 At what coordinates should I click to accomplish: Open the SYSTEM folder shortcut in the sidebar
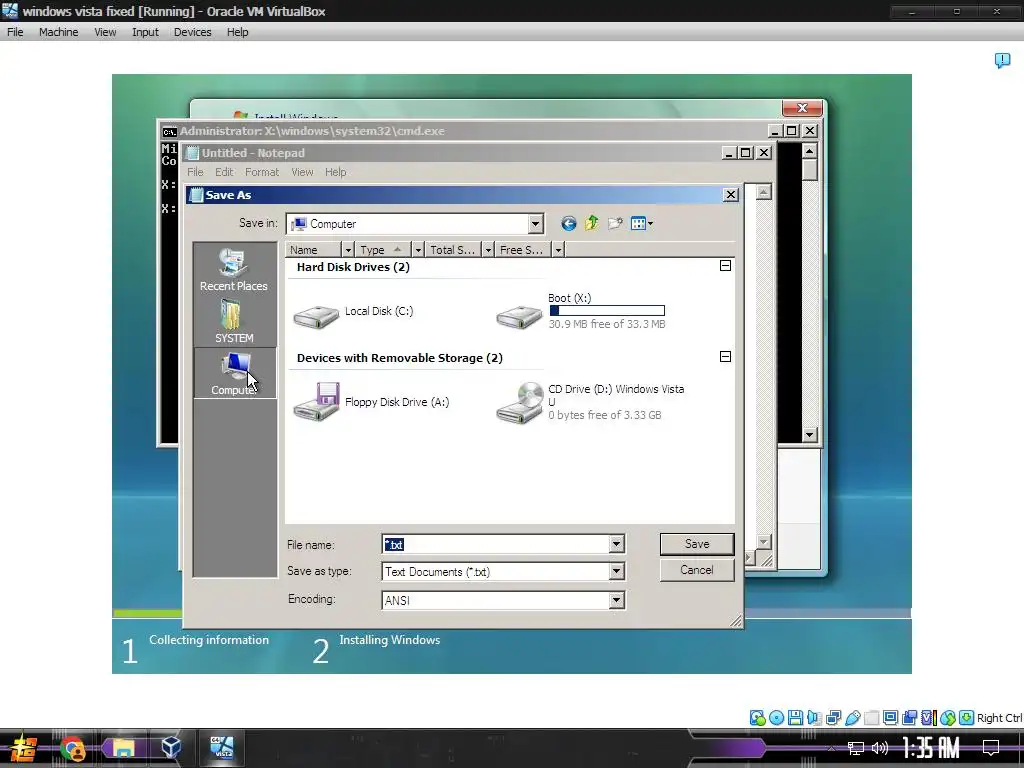coord(234,321)
